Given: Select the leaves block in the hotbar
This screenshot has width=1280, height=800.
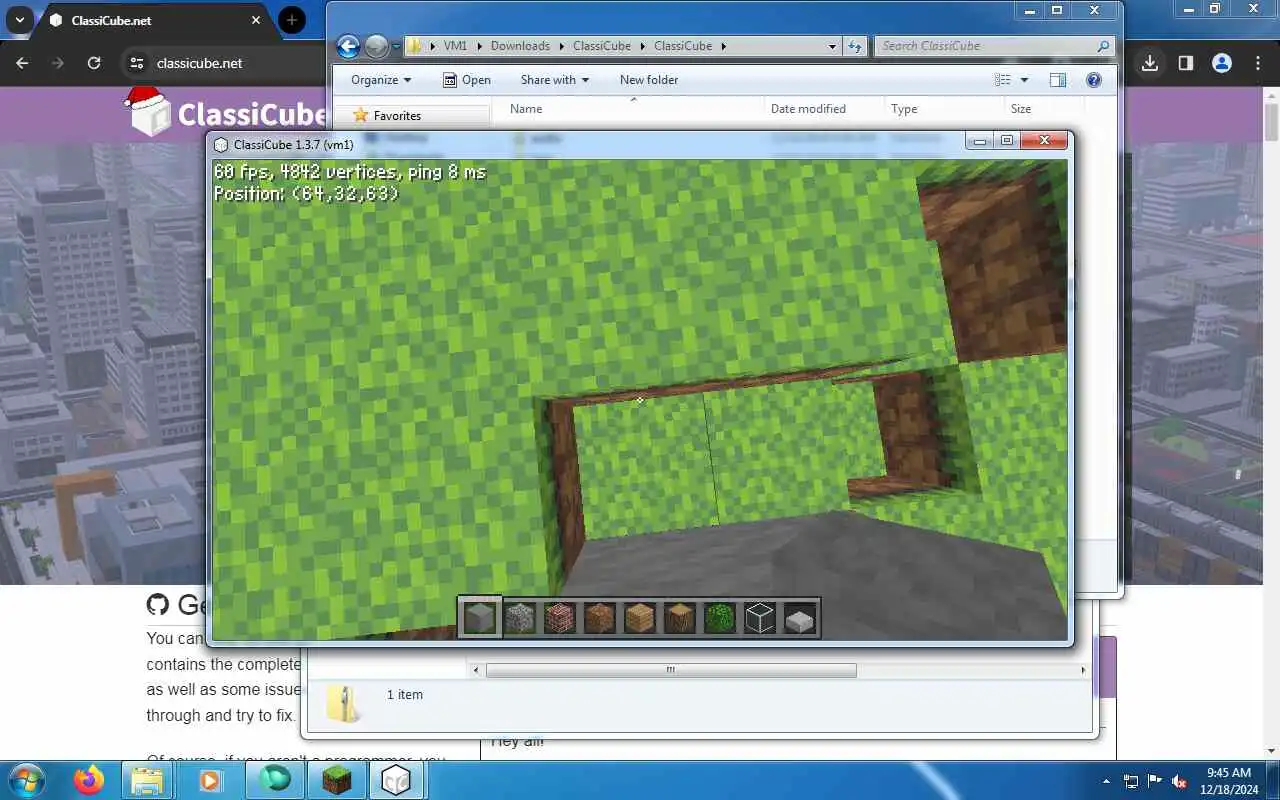Looking at the screenshot, I should 720,619.
